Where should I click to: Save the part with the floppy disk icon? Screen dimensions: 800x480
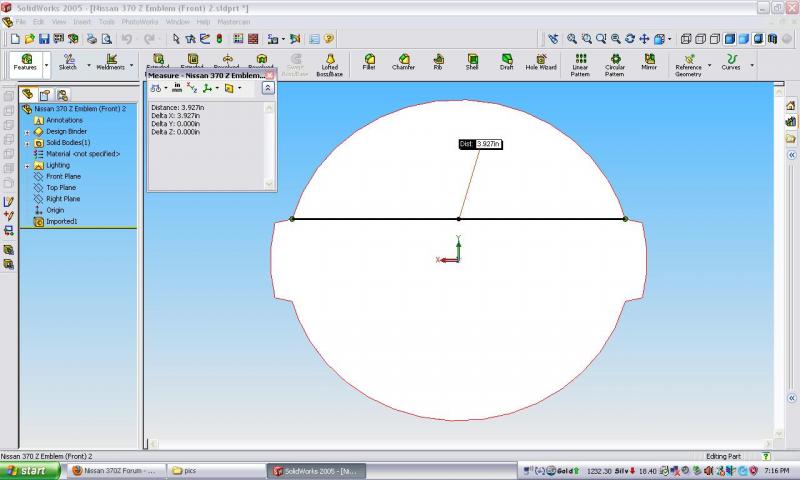tap(44, 39)
